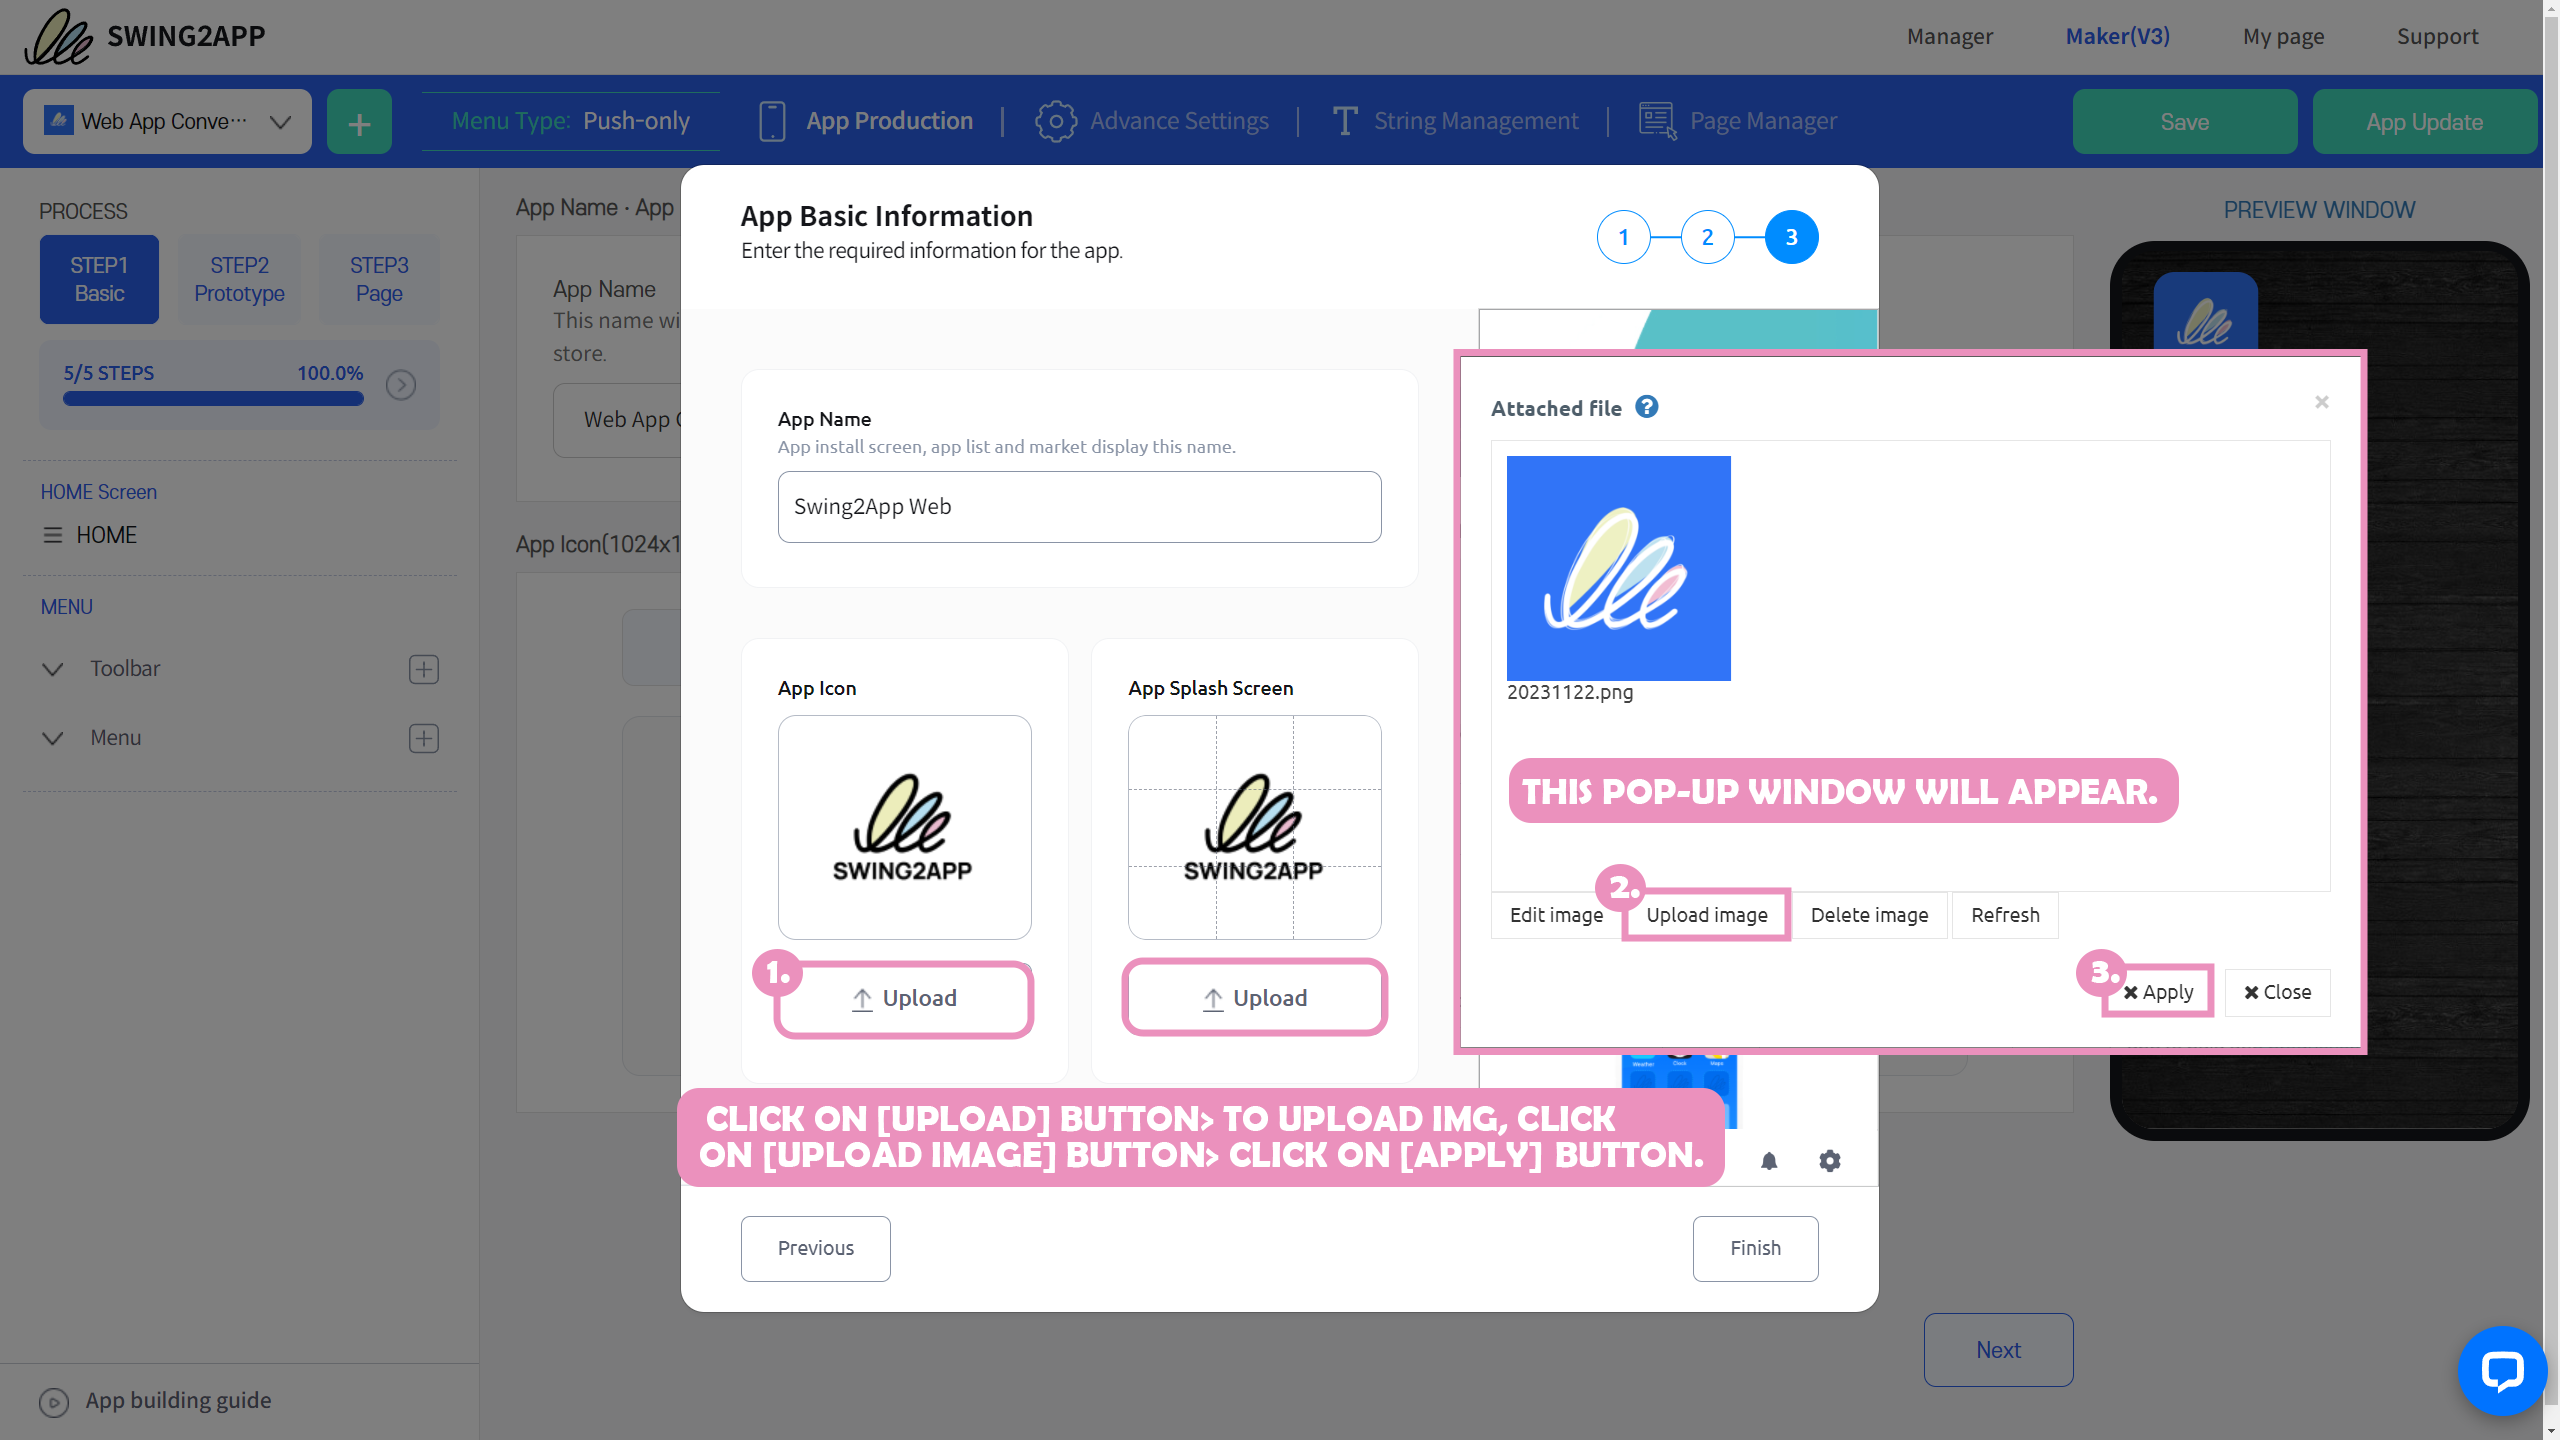Select HOME in the sidebar

tap(106, 535)
